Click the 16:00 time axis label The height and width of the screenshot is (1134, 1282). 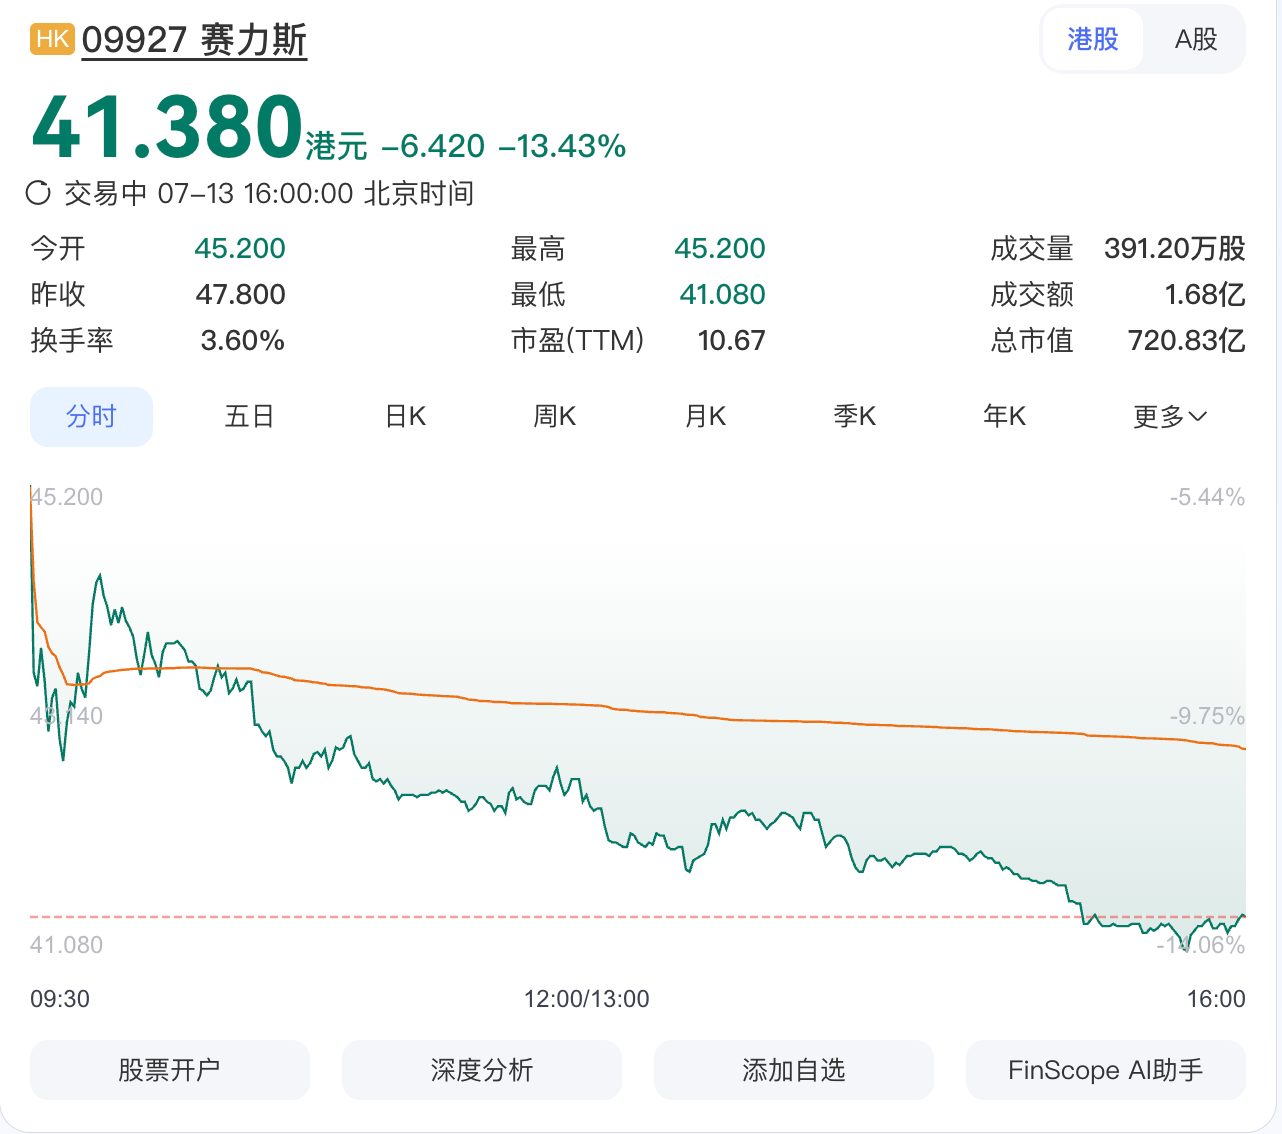1216,999
